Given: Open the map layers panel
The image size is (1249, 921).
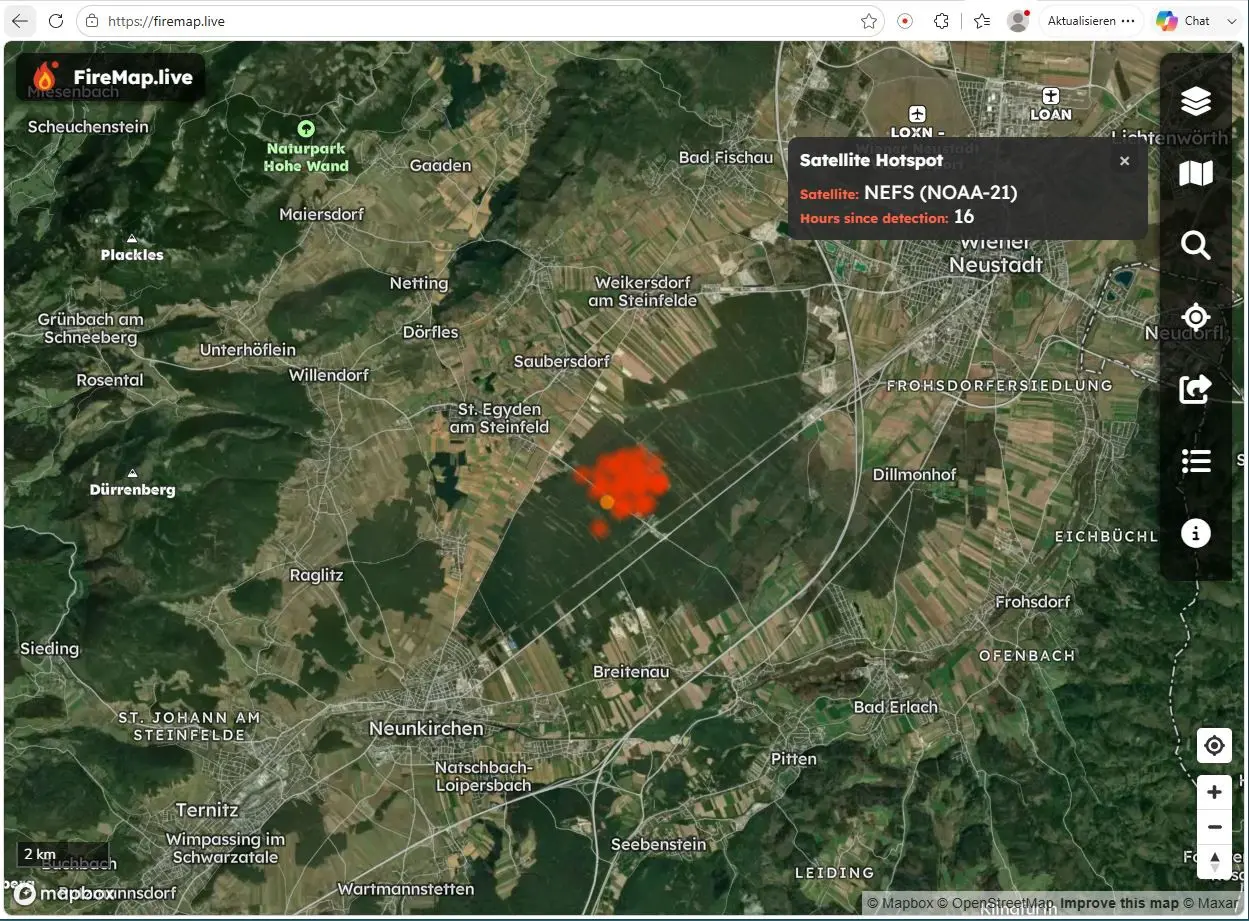Looking at the screenshot, I should (x=1195, y=101).
